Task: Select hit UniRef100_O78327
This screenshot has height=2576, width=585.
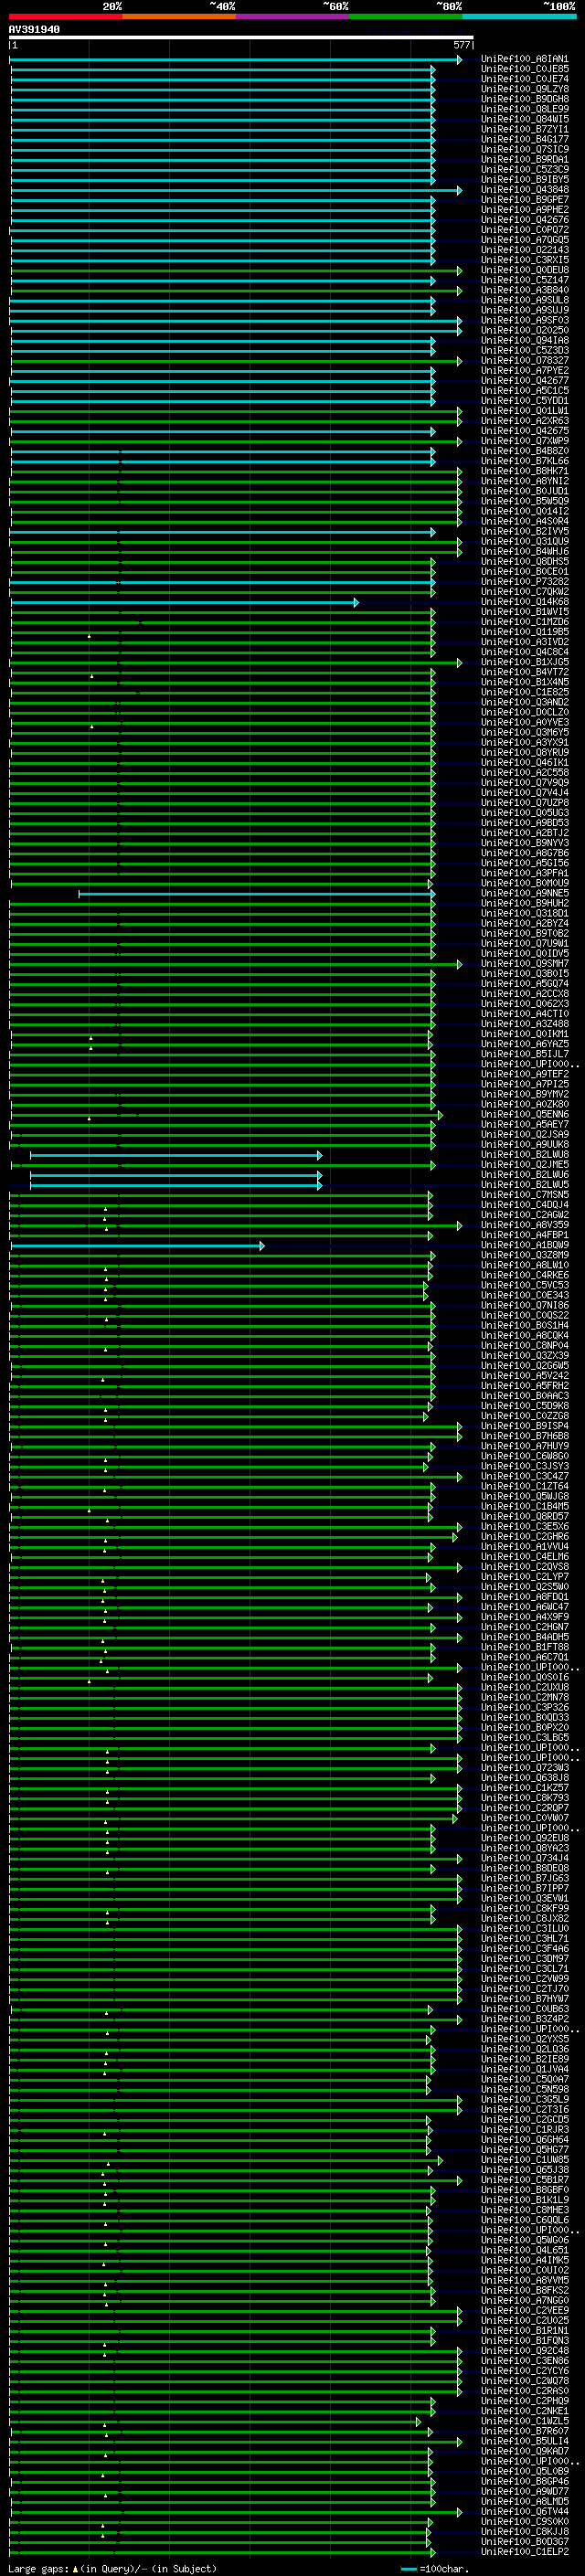Action: point(524,361)
